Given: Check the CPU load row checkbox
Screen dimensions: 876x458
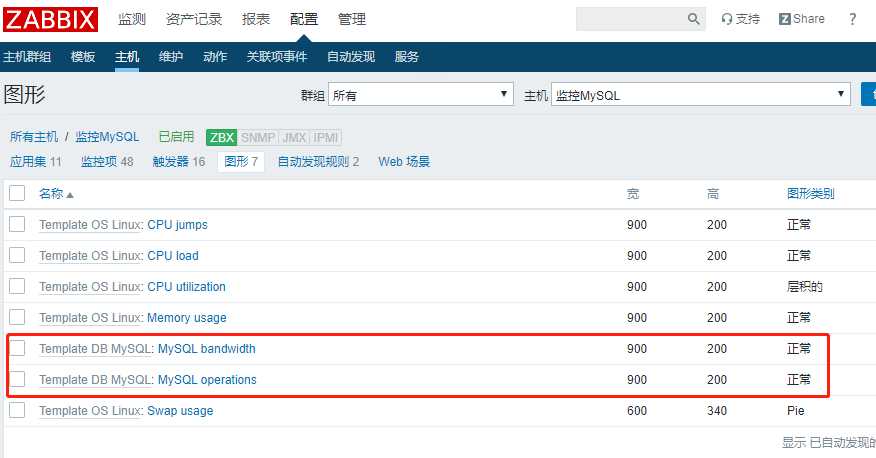Looking at the screenshot, I should click(17, 255).
